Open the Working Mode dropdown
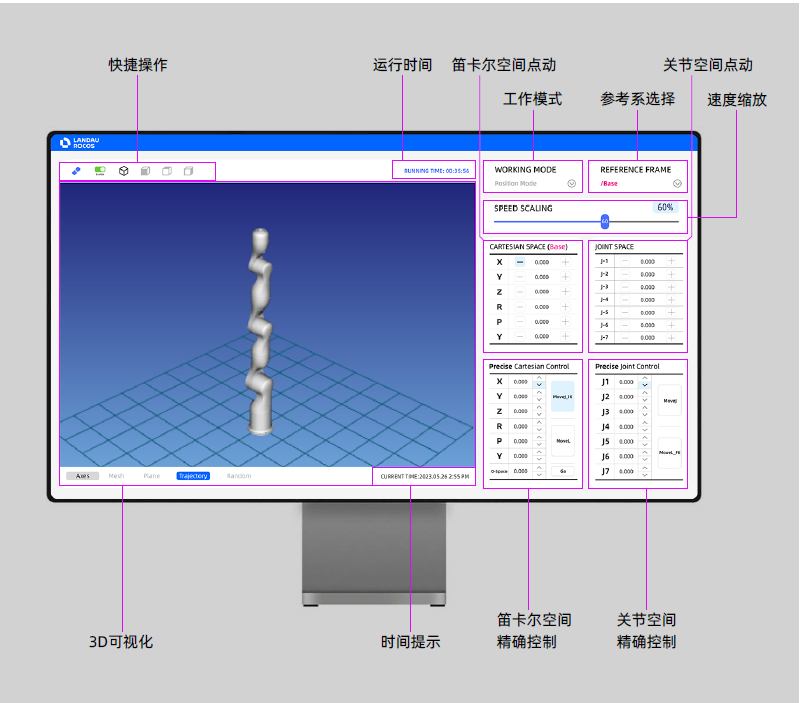The width and height of the screenshot is (801, 703). point(571,184)
